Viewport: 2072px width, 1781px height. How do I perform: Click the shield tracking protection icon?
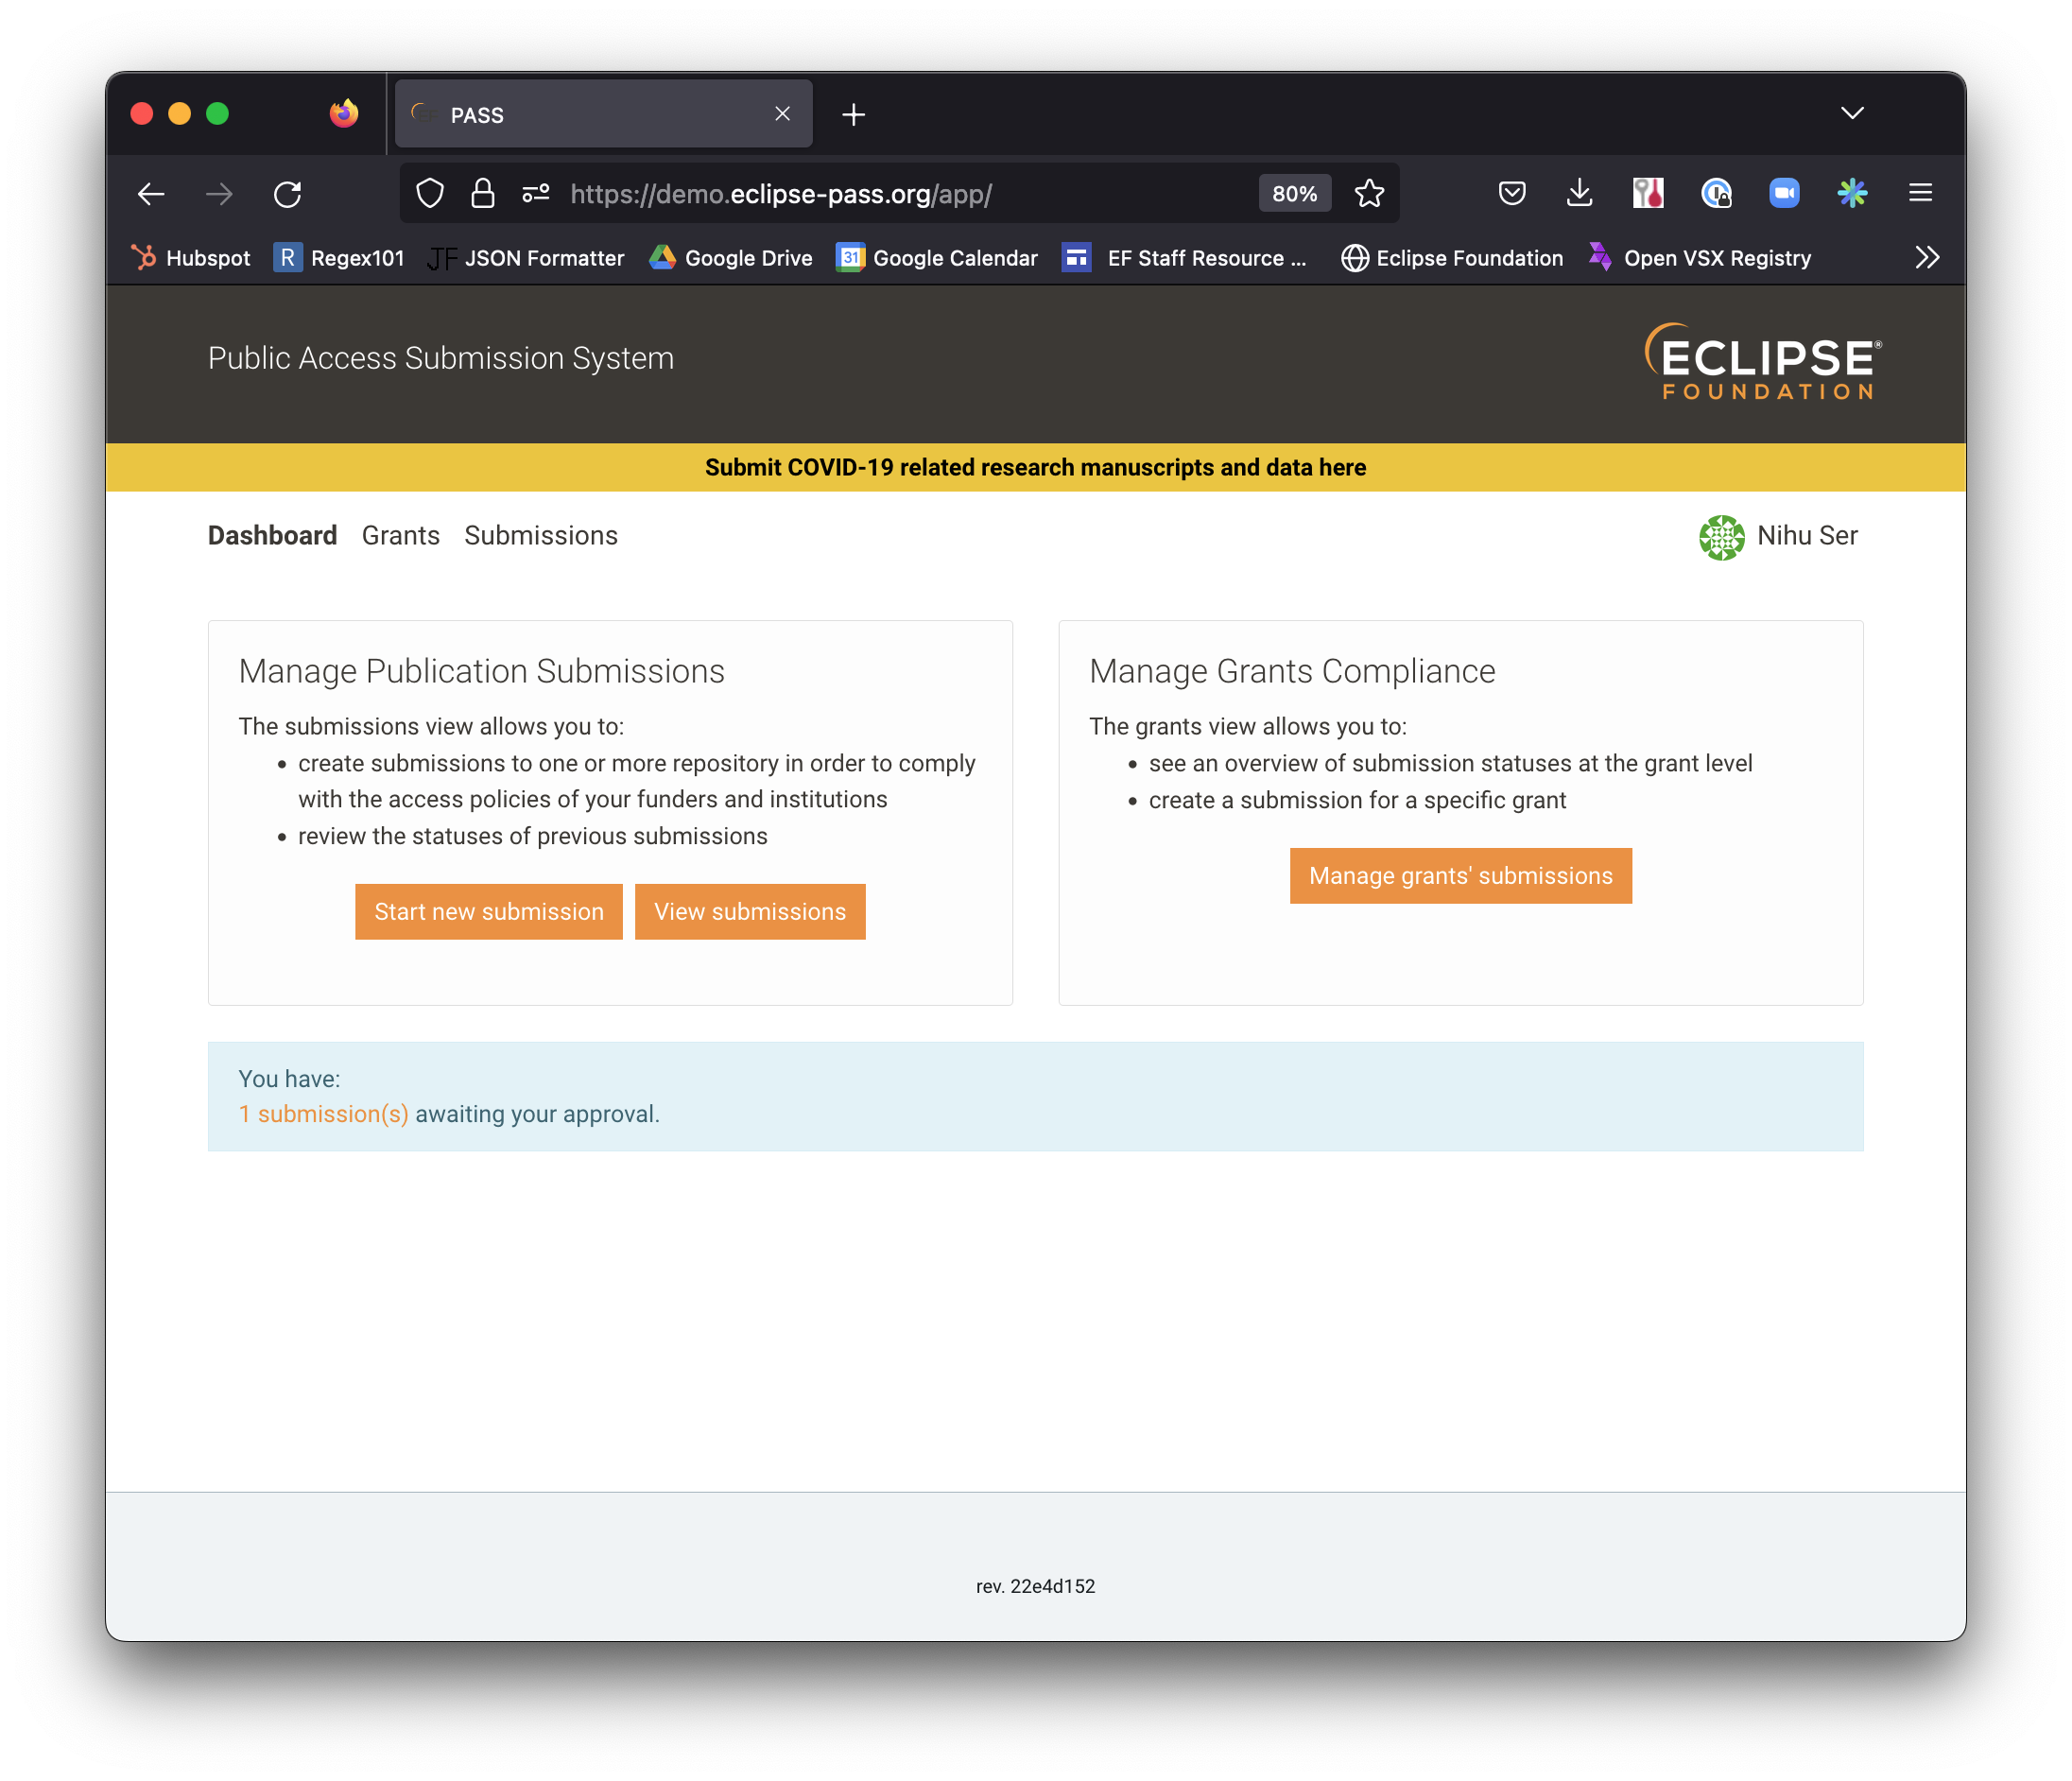[430, 193]
